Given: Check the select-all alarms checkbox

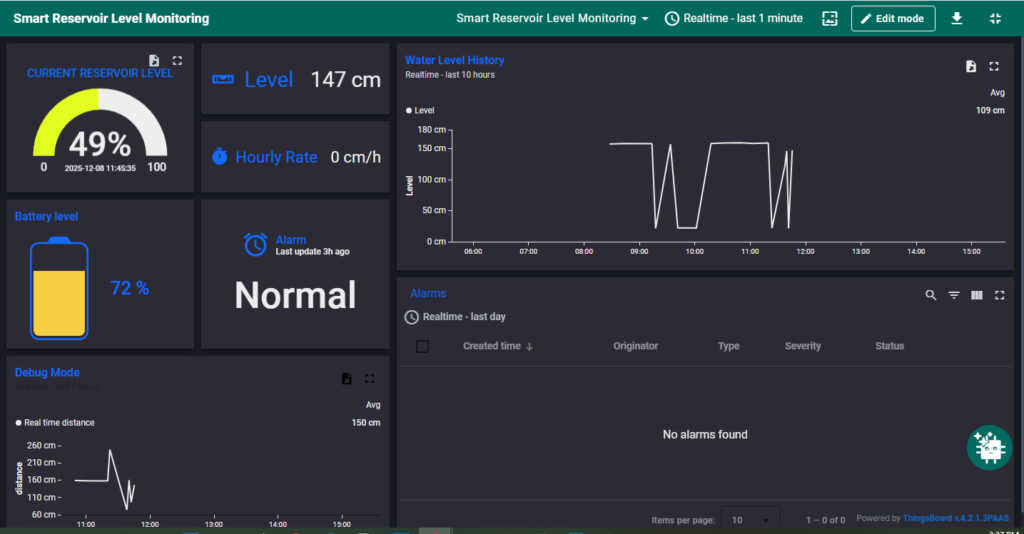Looking at the screenshot, I should coord(422,346).
